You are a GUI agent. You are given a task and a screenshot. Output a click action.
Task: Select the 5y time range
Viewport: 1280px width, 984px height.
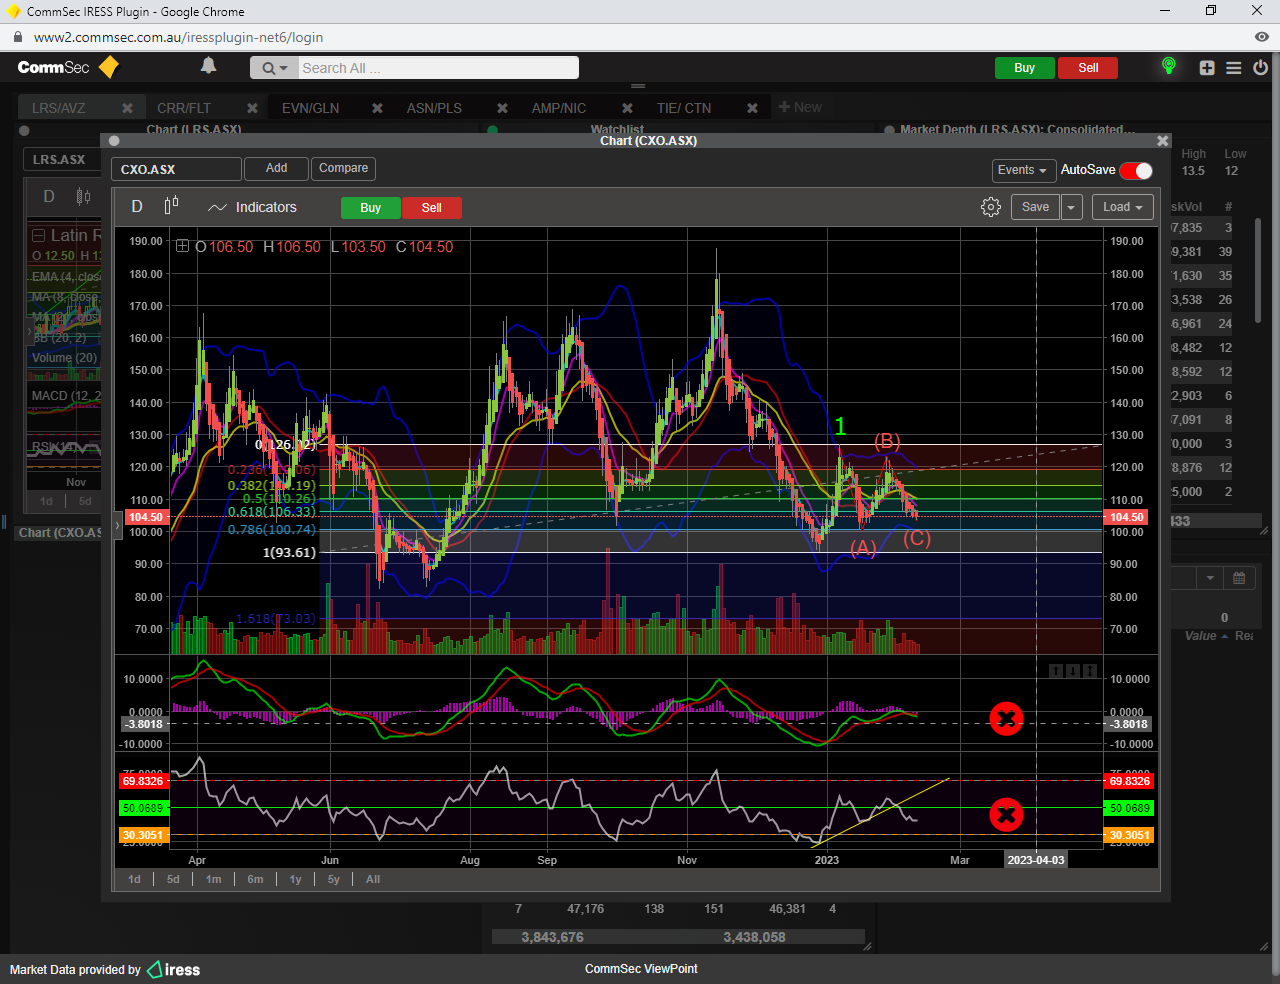[x=334, y=880]
